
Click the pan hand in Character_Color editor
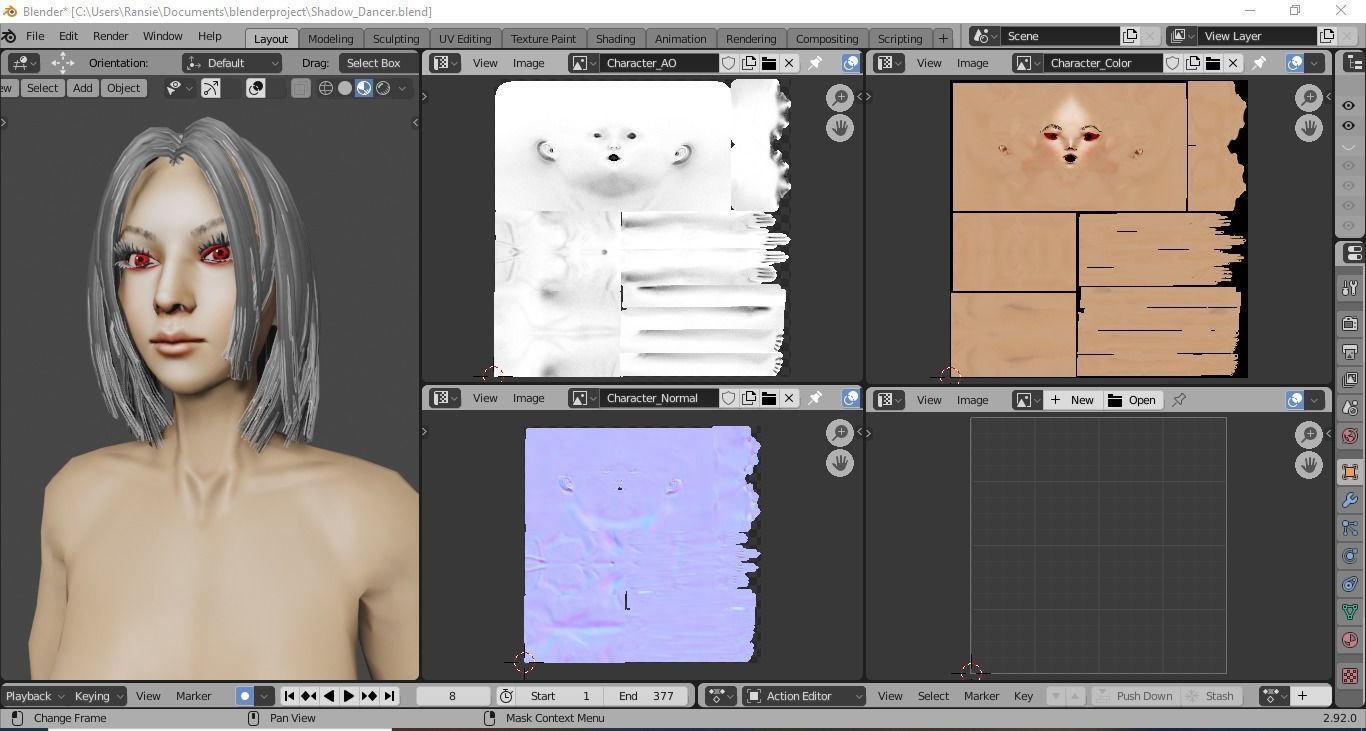click(1309, 128)
